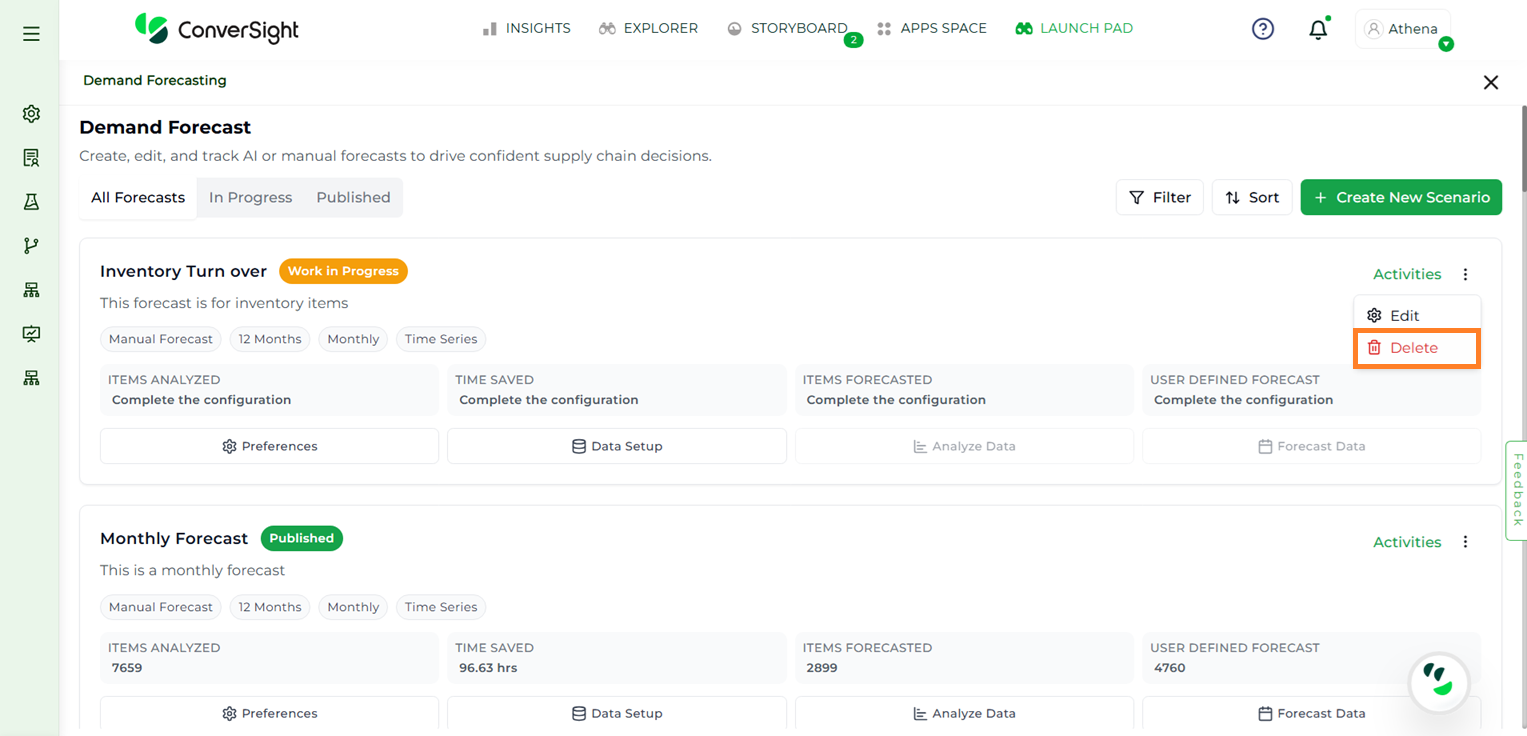Click the ConverSight logo
The height and width of the screenshot is (736, 1527).
(x=217, y=29)
